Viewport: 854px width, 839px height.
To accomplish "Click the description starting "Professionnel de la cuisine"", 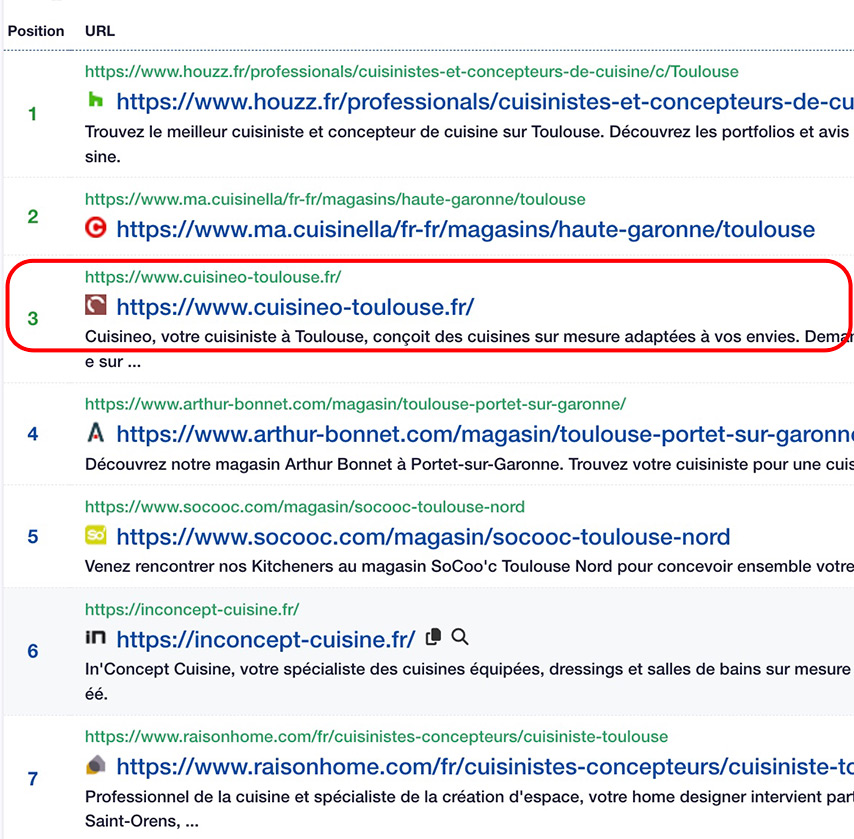I will [x=469, y=809].
